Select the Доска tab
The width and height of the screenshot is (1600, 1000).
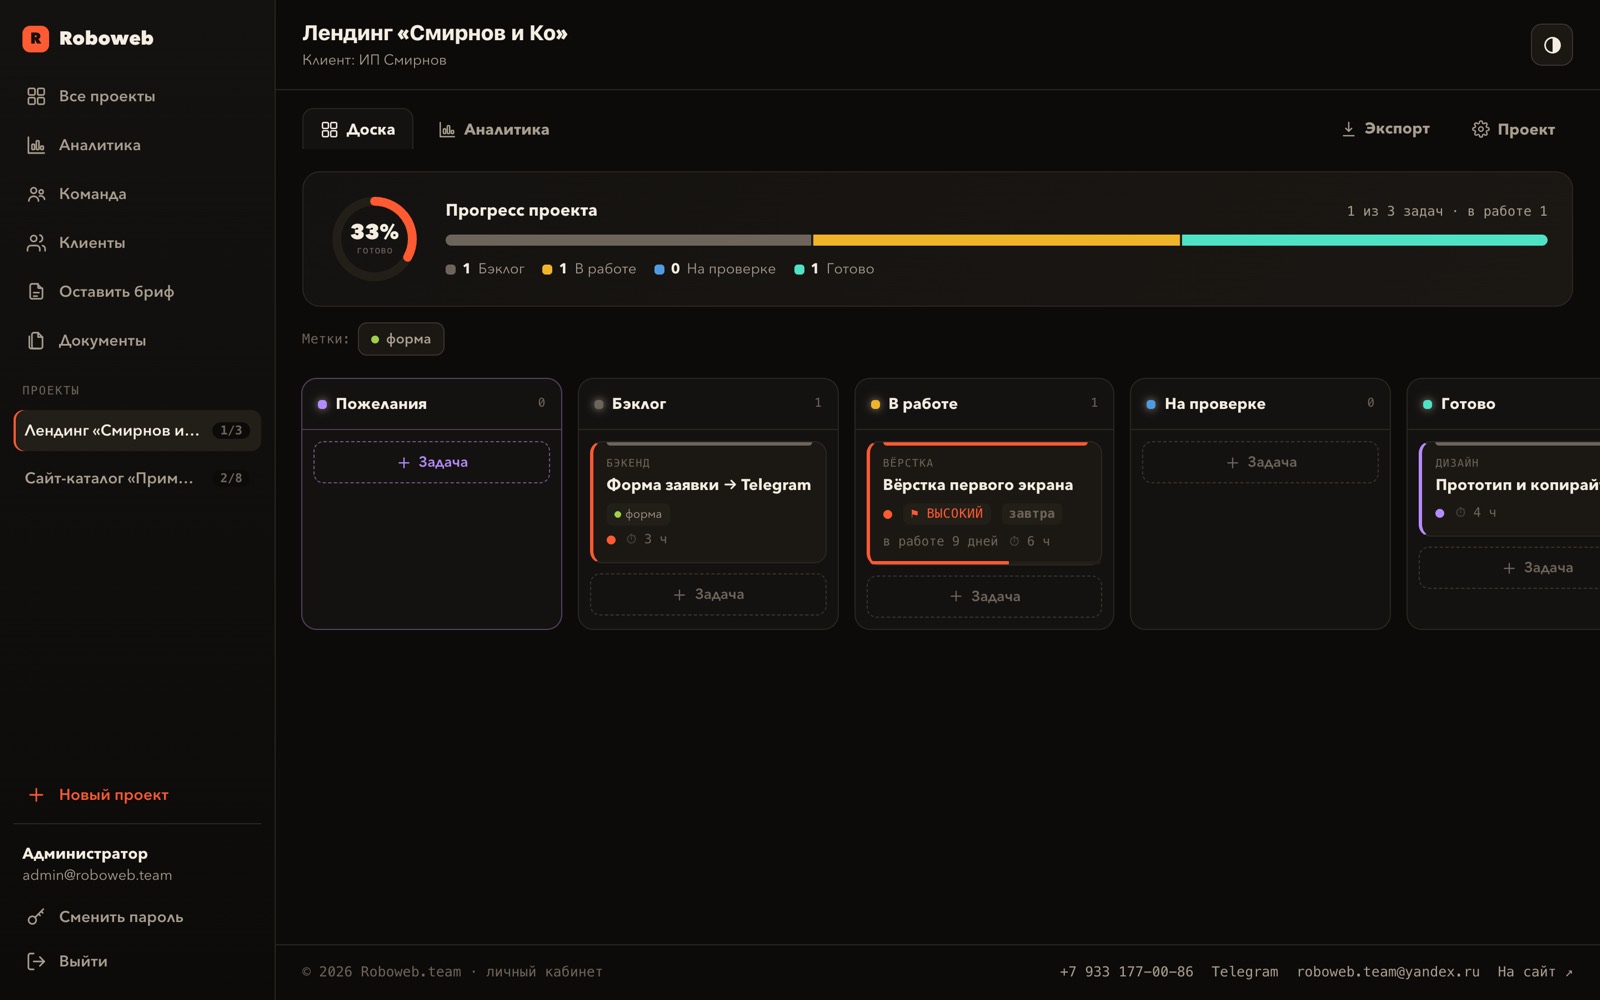(358, 129)
